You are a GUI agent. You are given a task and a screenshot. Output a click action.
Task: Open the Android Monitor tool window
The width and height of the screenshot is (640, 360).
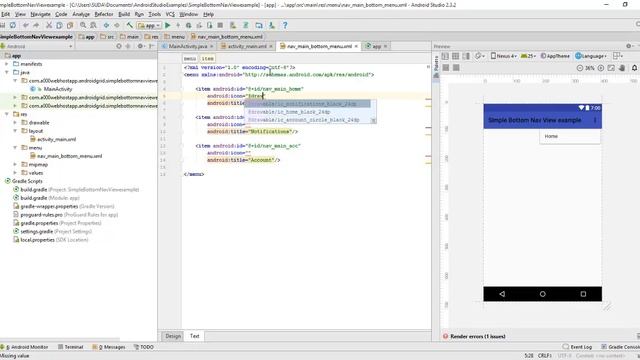pyautogui.click(x=25, y=347)
